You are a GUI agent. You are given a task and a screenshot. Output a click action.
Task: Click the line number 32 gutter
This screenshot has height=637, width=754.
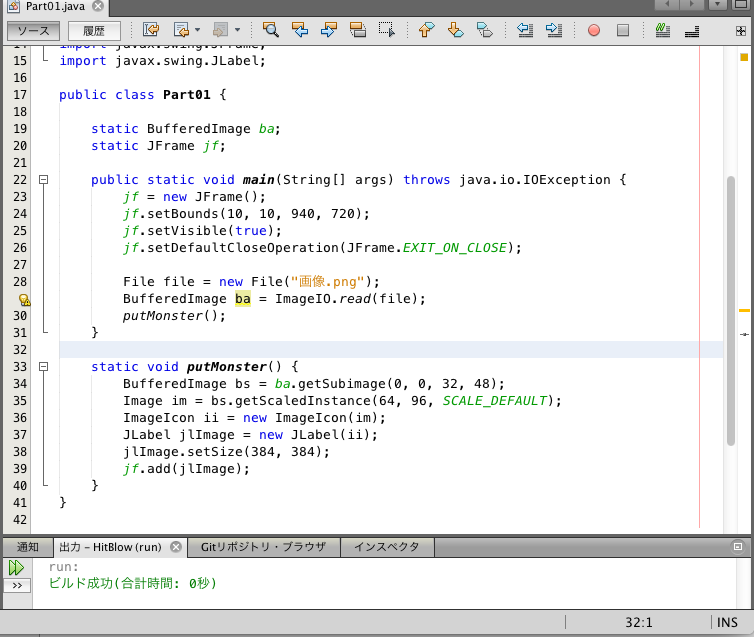[x=20, y=350]
